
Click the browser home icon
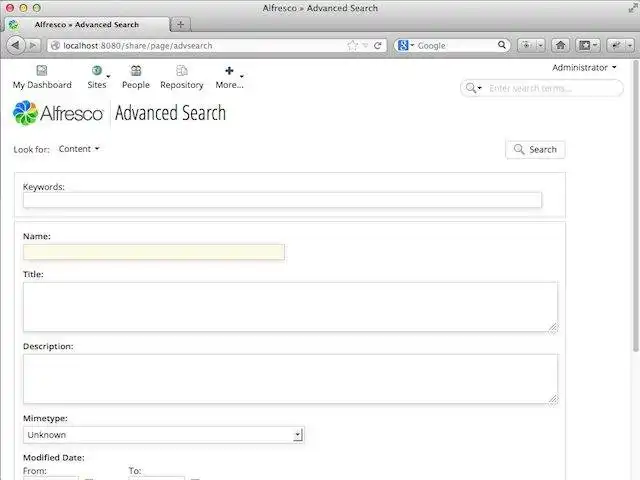560,45
